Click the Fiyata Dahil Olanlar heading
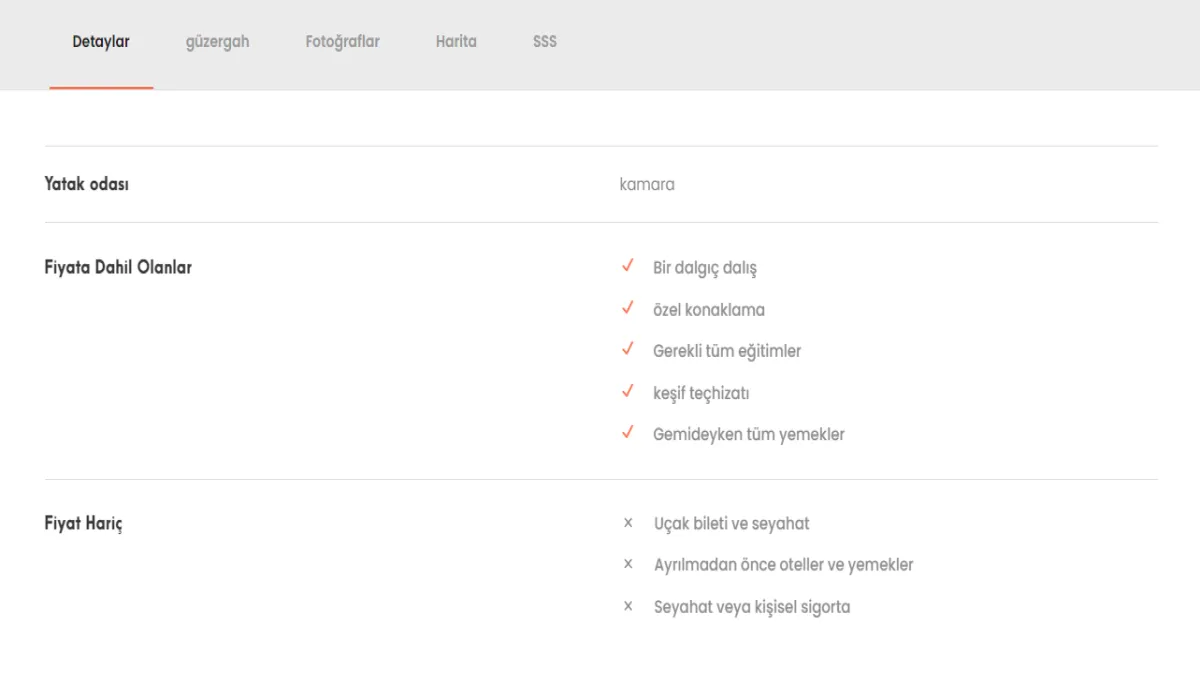Image resolution: width=1200 pixels, height=675 pixels. point(118,268)
